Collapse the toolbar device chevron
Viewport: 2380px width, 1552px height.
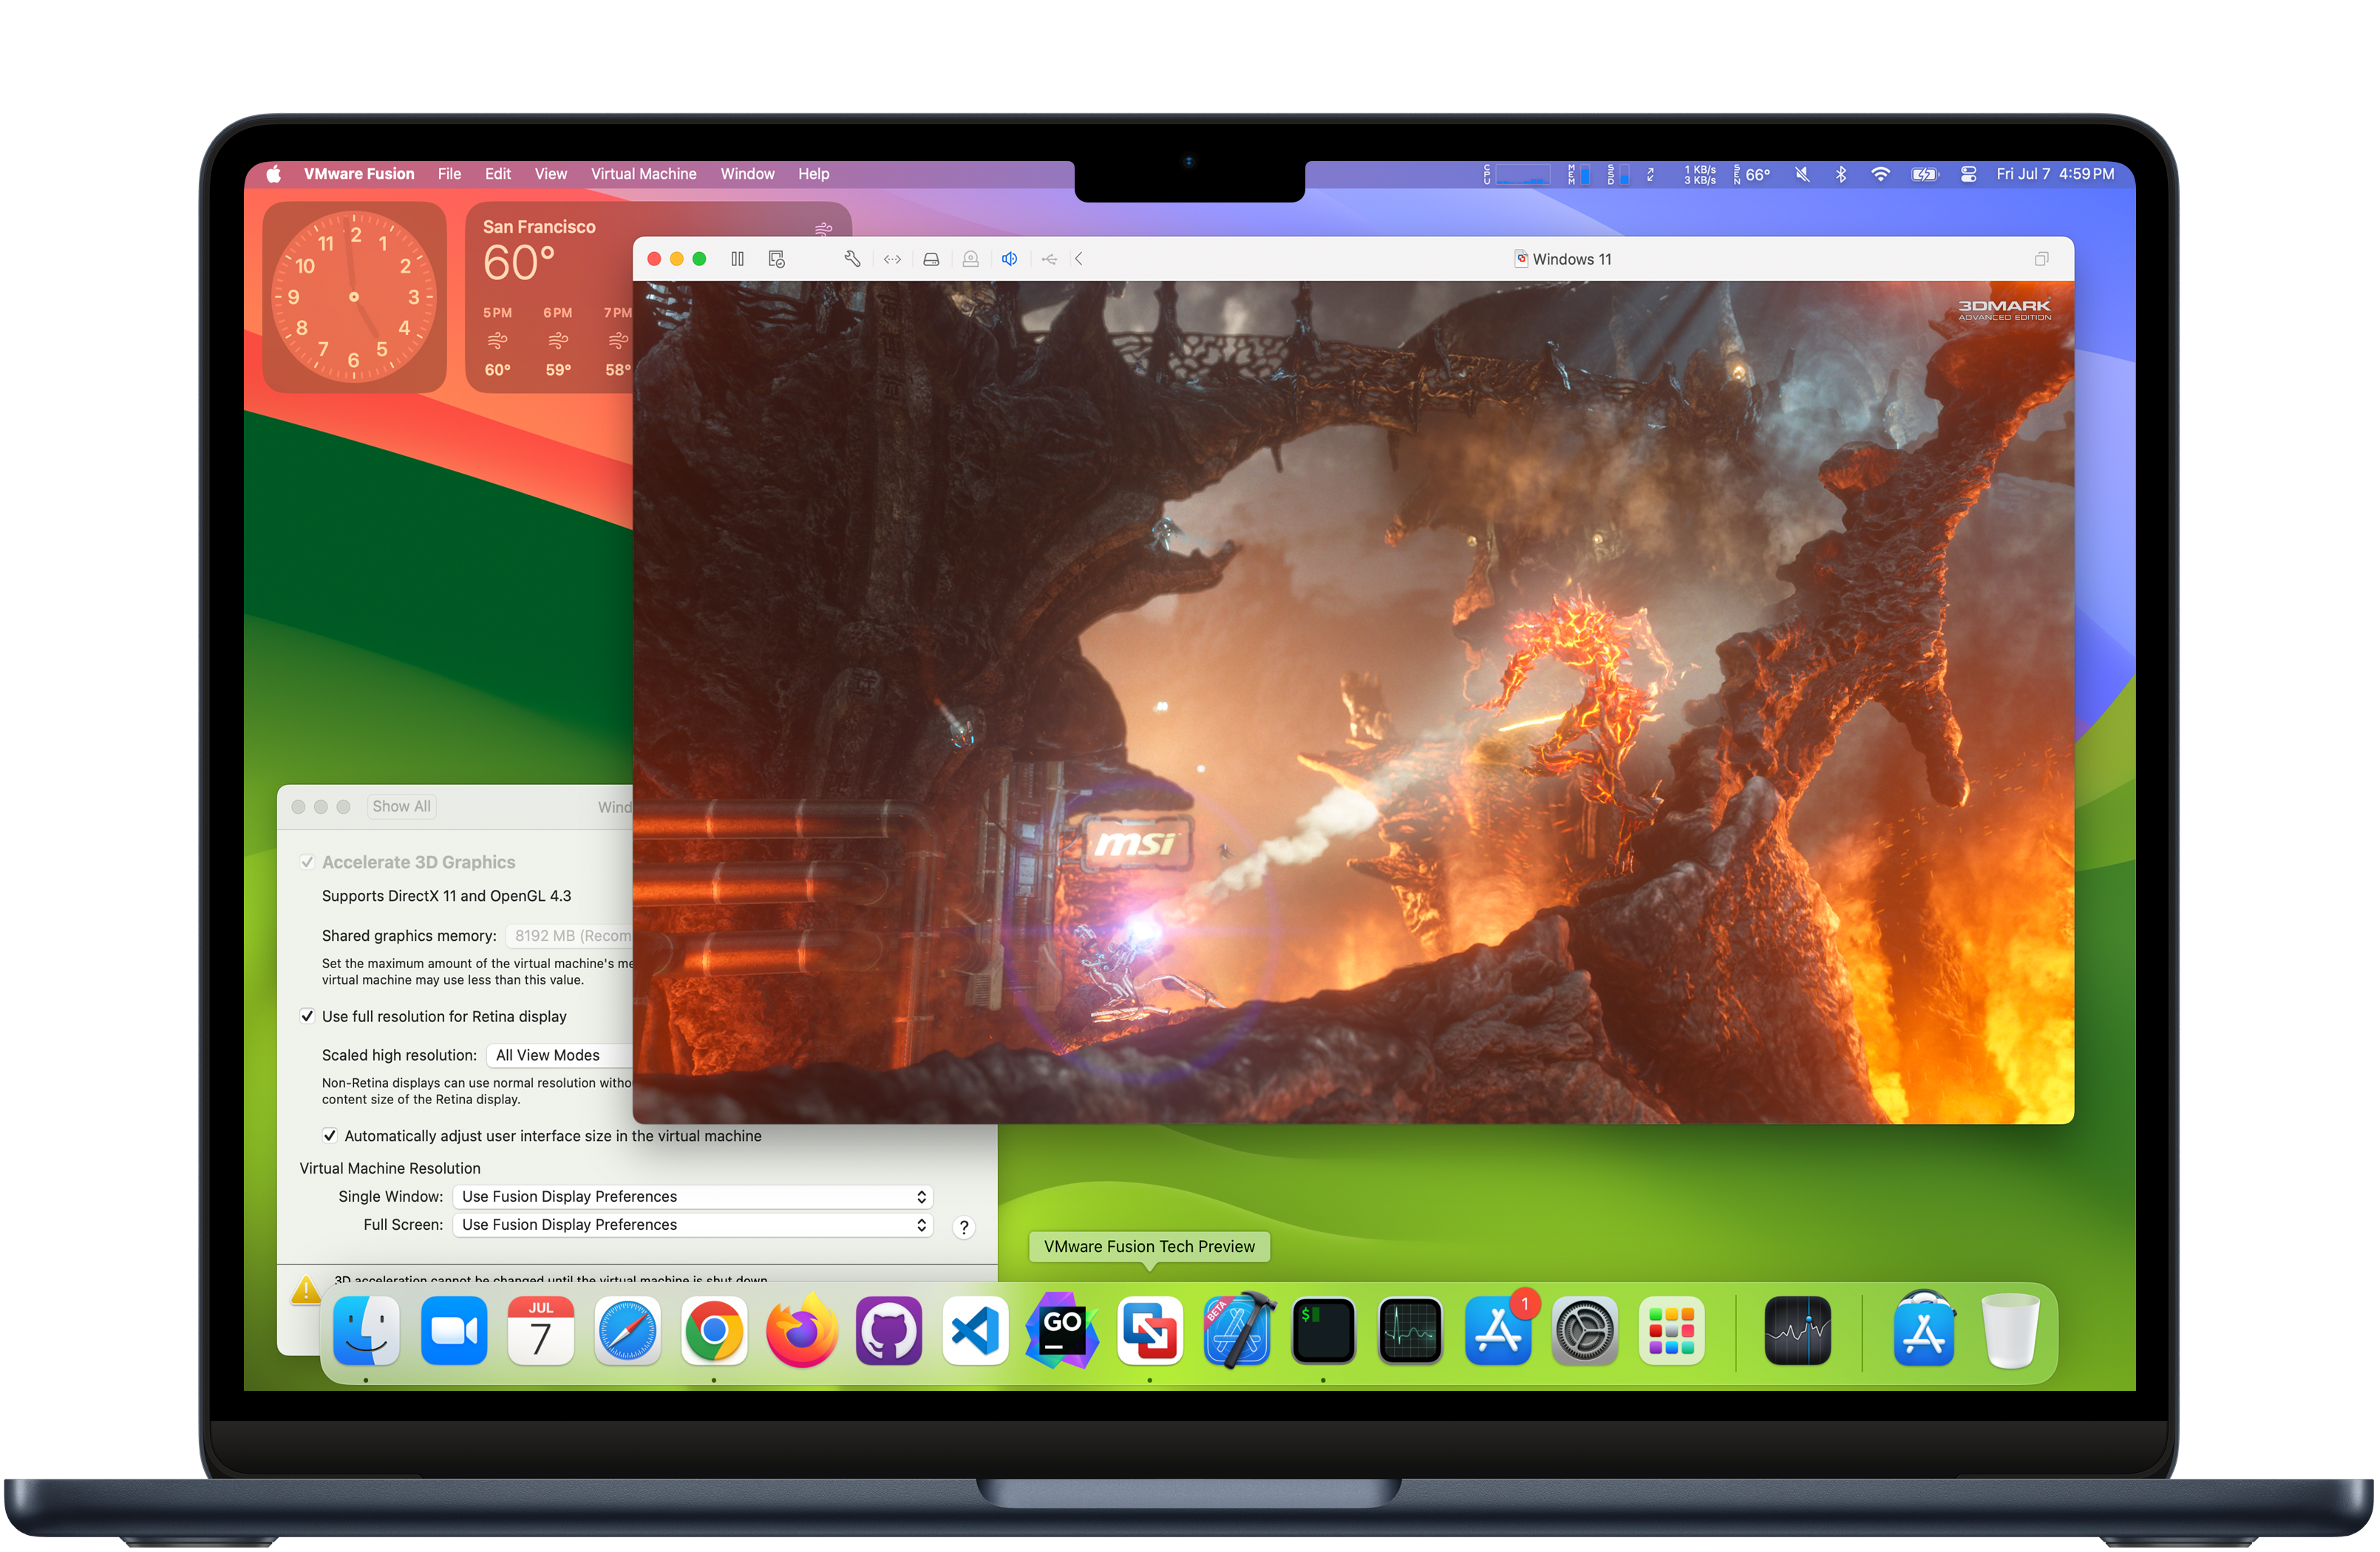coord(1079,259)
